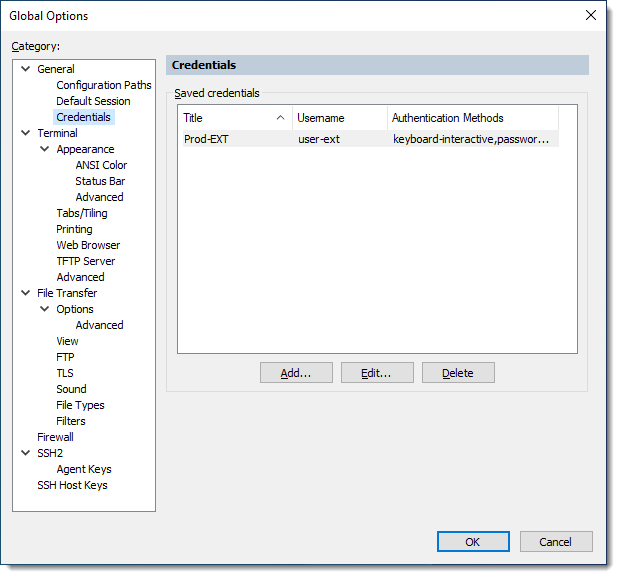Open the Tabs/Tiling category
This screenshot has height=577, width=619.
[x=81, y=213]
